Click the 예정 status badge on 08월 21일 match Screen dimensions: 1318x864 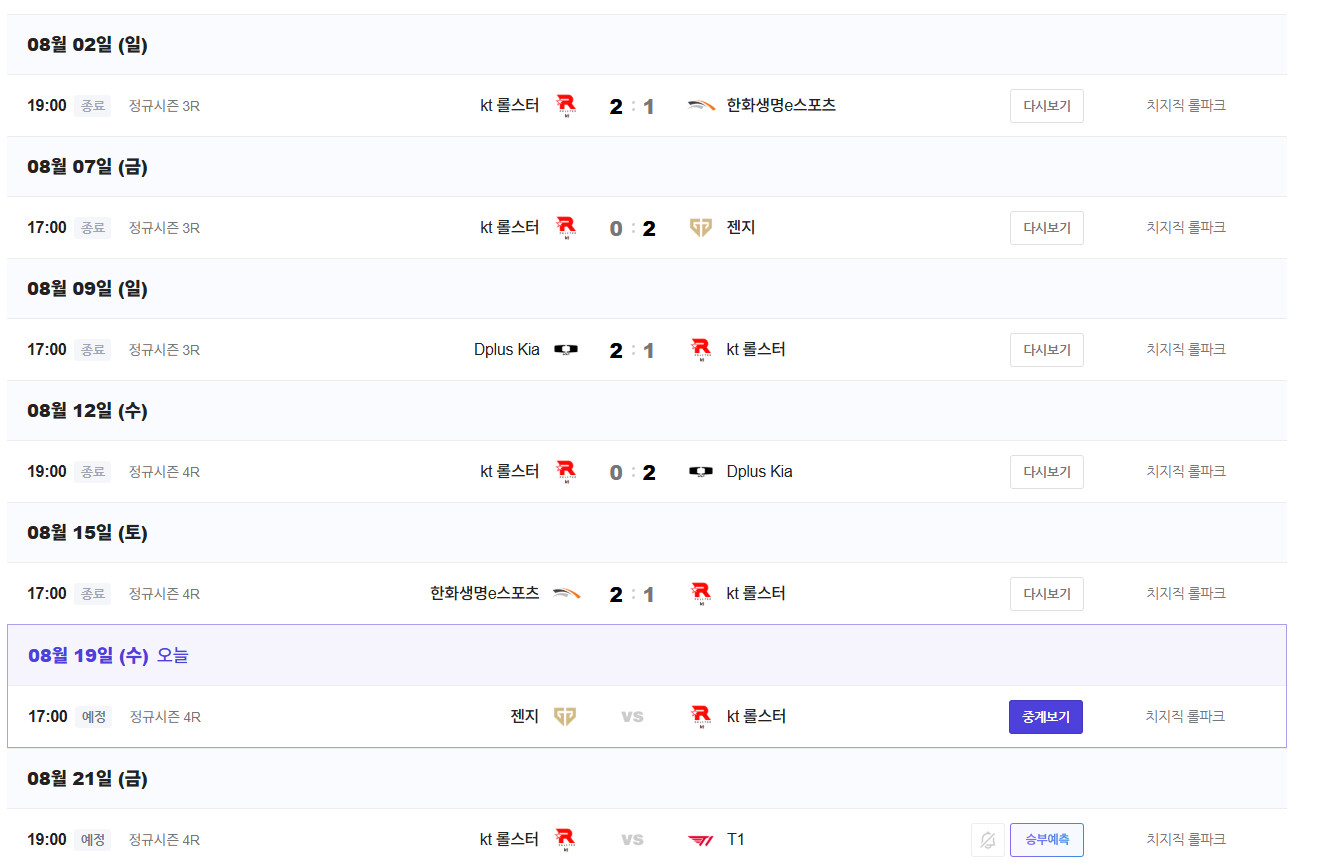click(x=93, y=840)
